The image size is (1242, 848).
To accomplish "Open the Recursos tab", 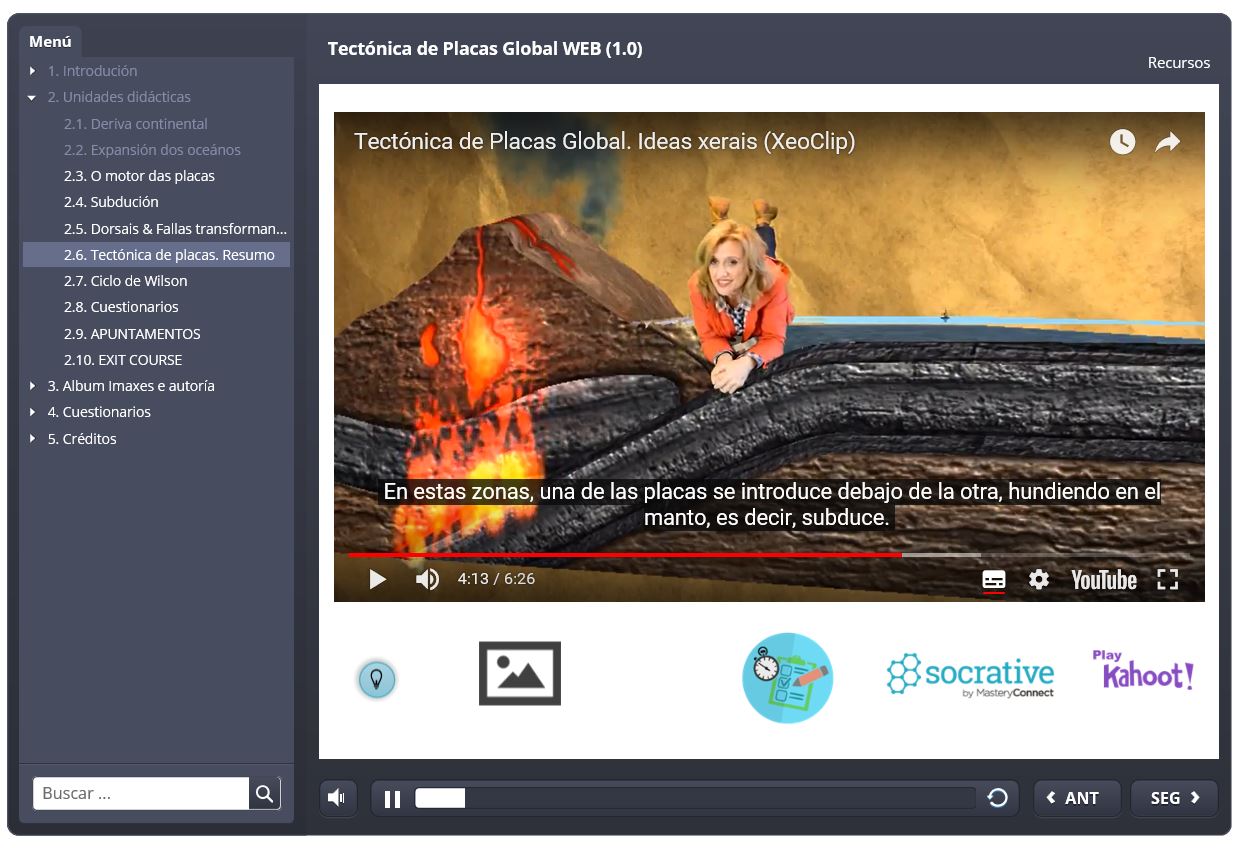I will point(1178,63).
